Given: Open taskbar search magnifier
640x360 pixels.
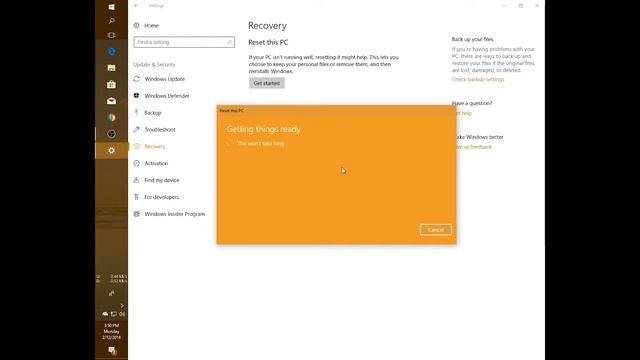Looking at the screenshot, I should 111,20.
